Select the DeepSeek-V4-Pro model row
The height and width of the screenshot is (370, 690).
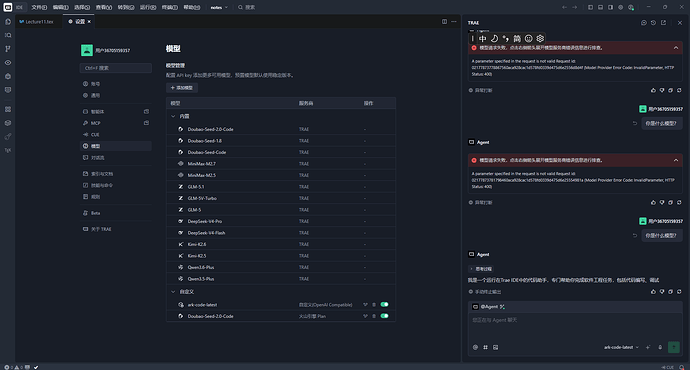(281, 221)
